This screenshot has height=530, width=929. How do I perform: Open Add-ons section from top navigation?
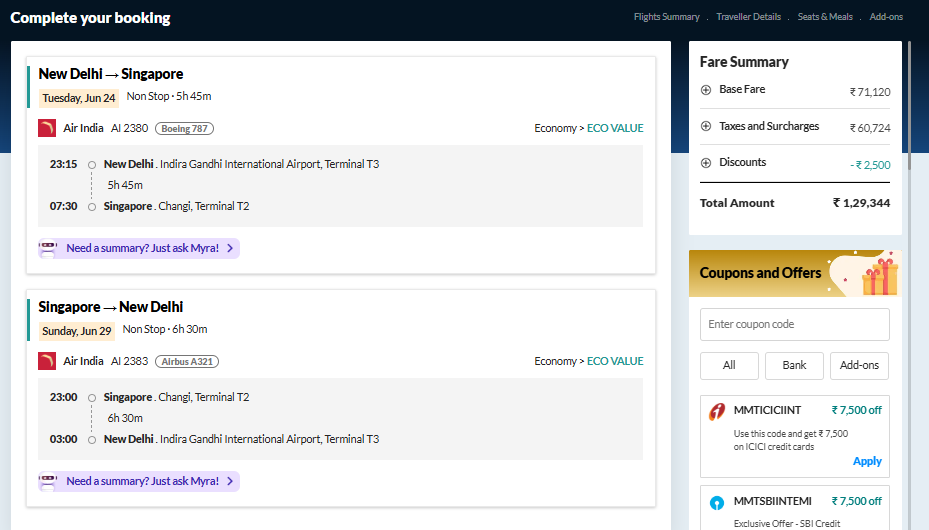pos(886,17)
